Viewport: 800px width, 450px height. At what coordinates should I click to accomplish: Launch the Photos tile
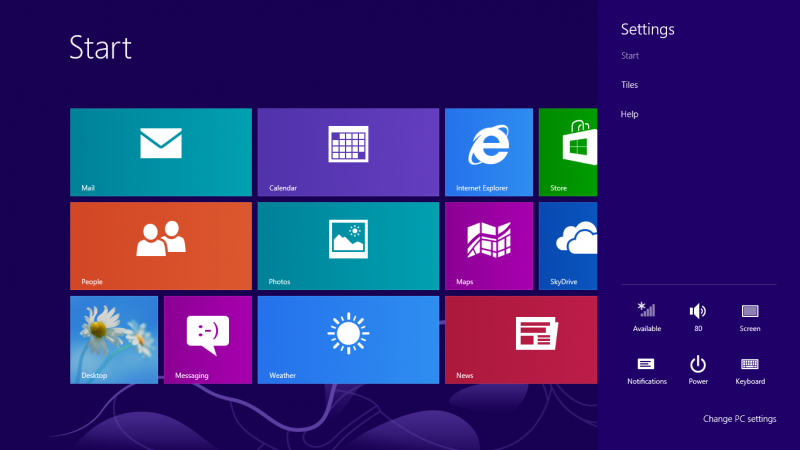[x=348, y=245]
